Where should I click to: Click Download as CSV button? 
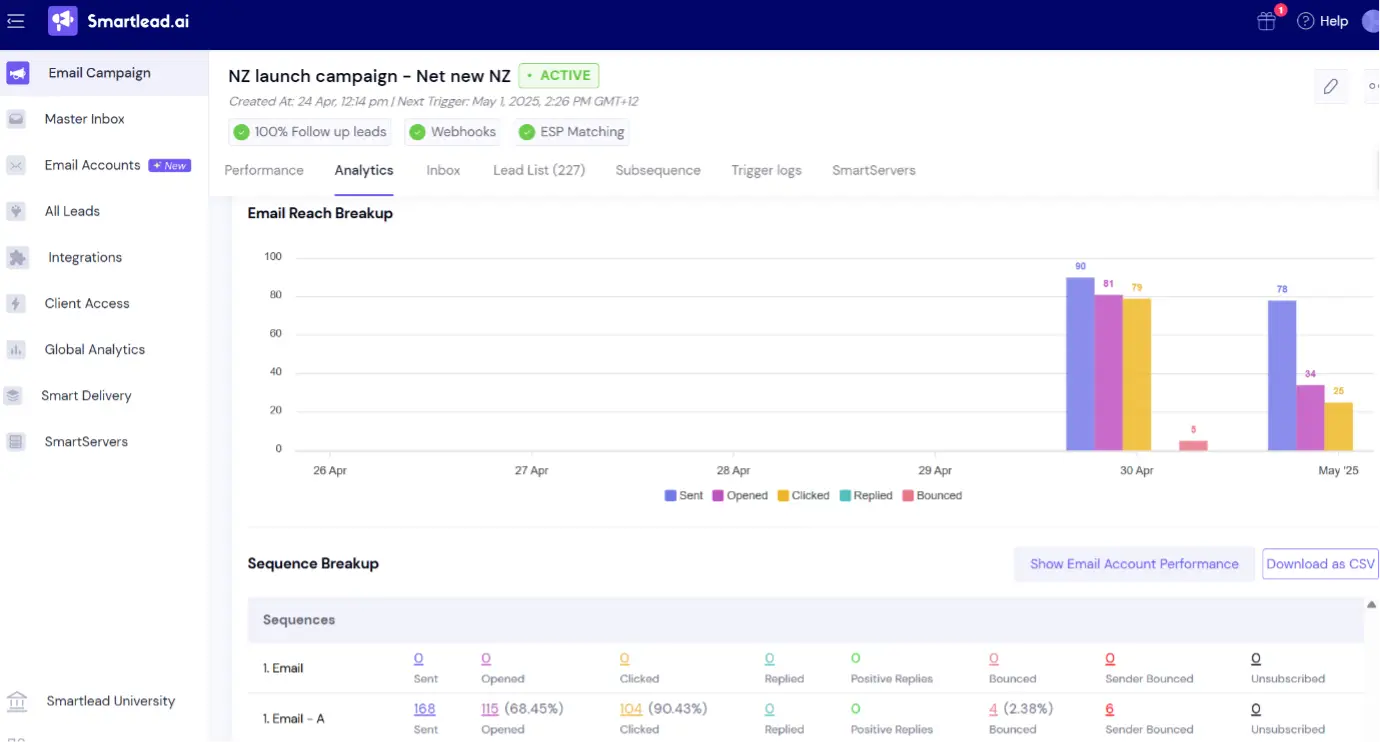pyautogui.click(x=1320, y=564)
